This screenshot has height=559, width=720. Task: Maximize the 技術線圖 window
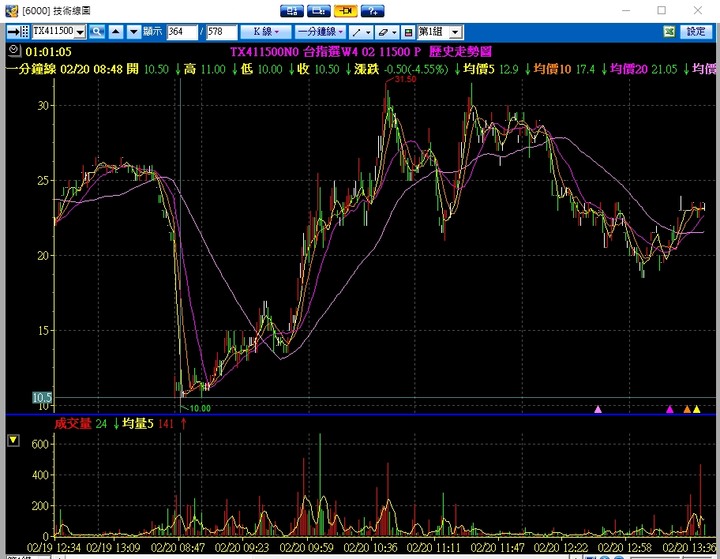(x=661, y=10)
